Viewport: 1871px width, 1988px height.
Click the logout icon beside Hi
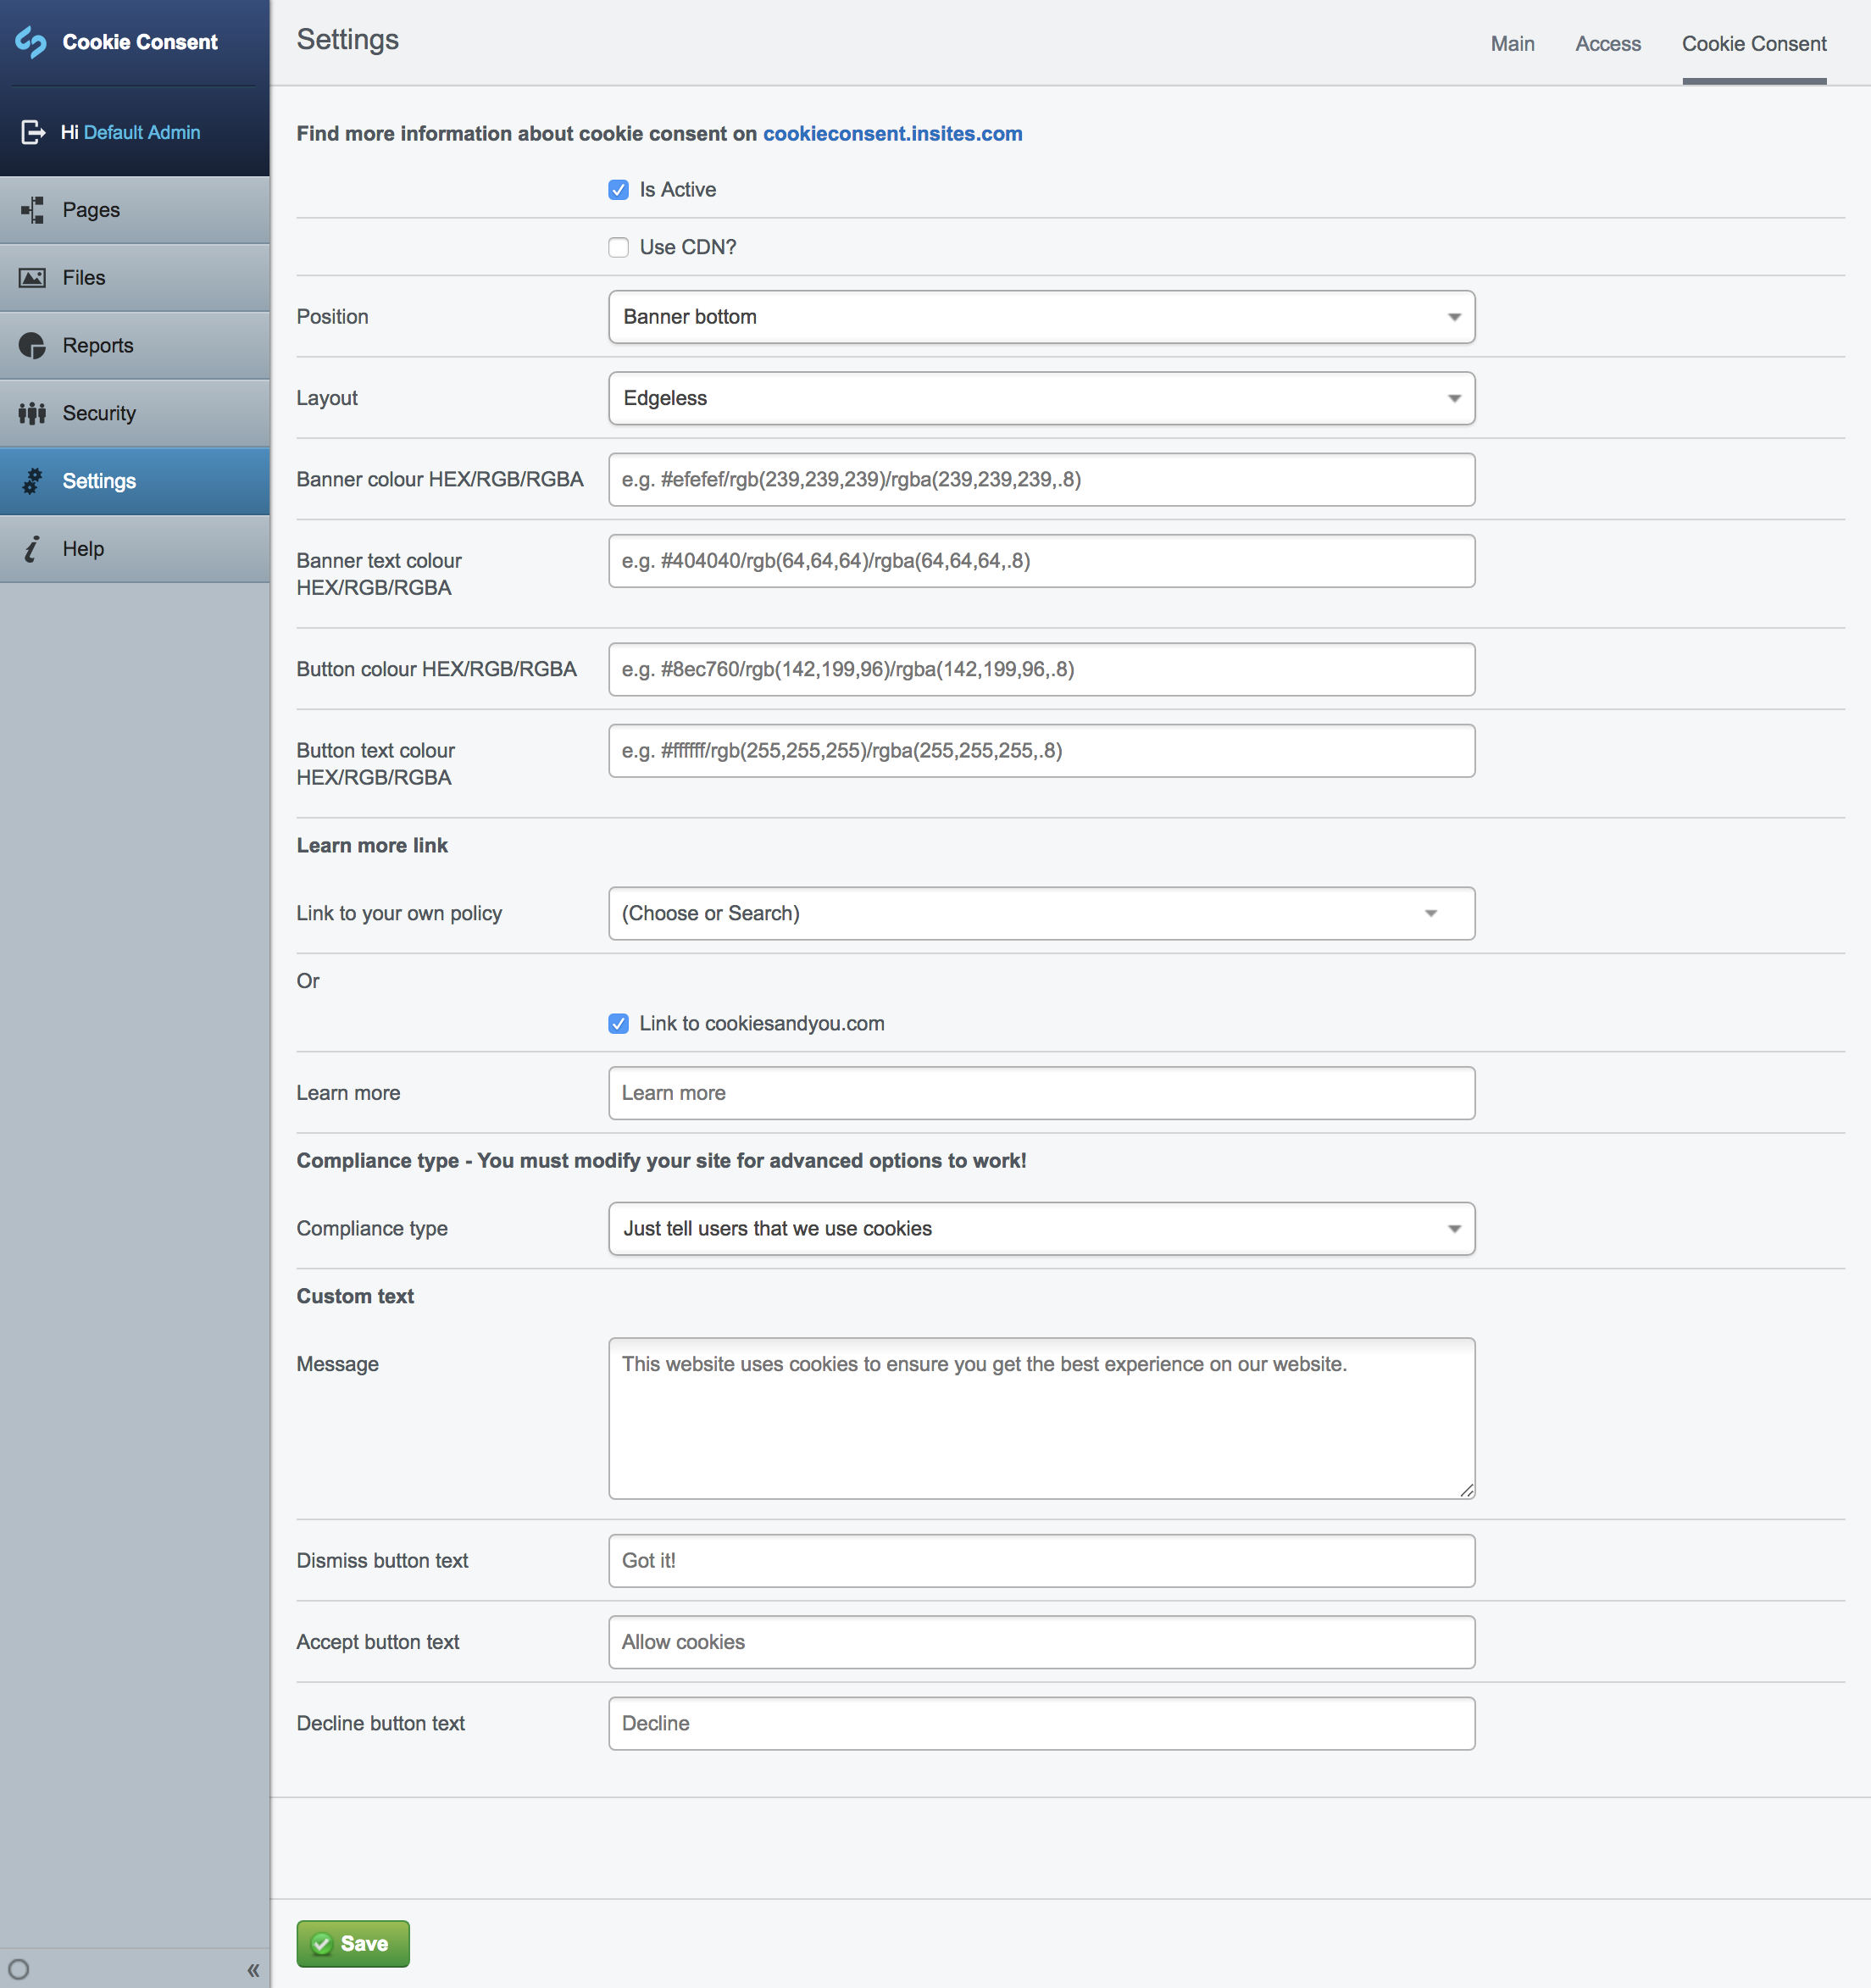pos(33,132)
